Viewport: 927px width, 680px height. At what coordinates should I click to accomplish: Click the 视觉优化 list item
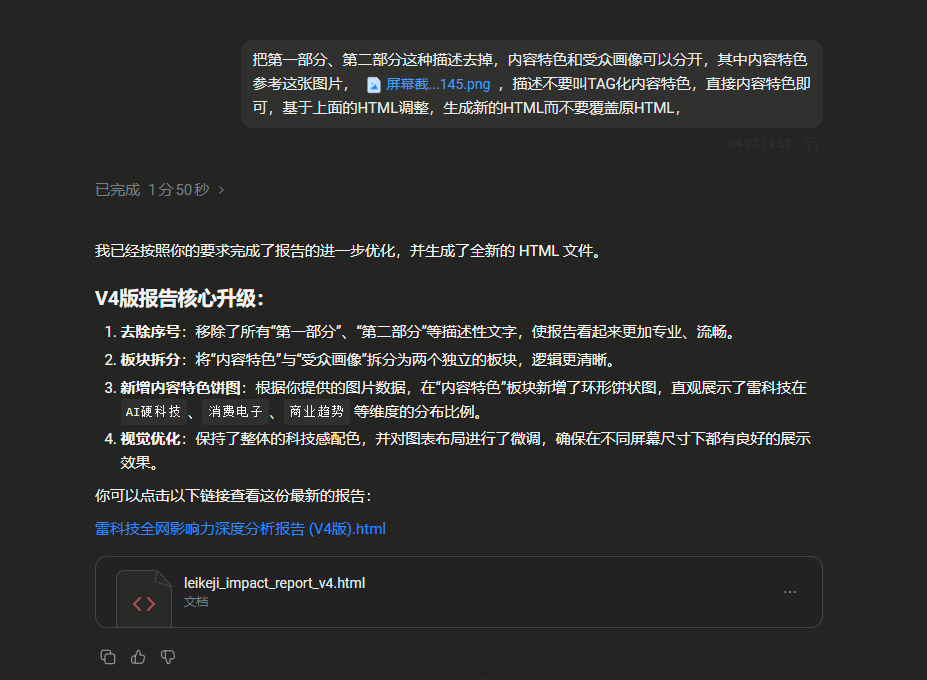[x=457, y=451]
